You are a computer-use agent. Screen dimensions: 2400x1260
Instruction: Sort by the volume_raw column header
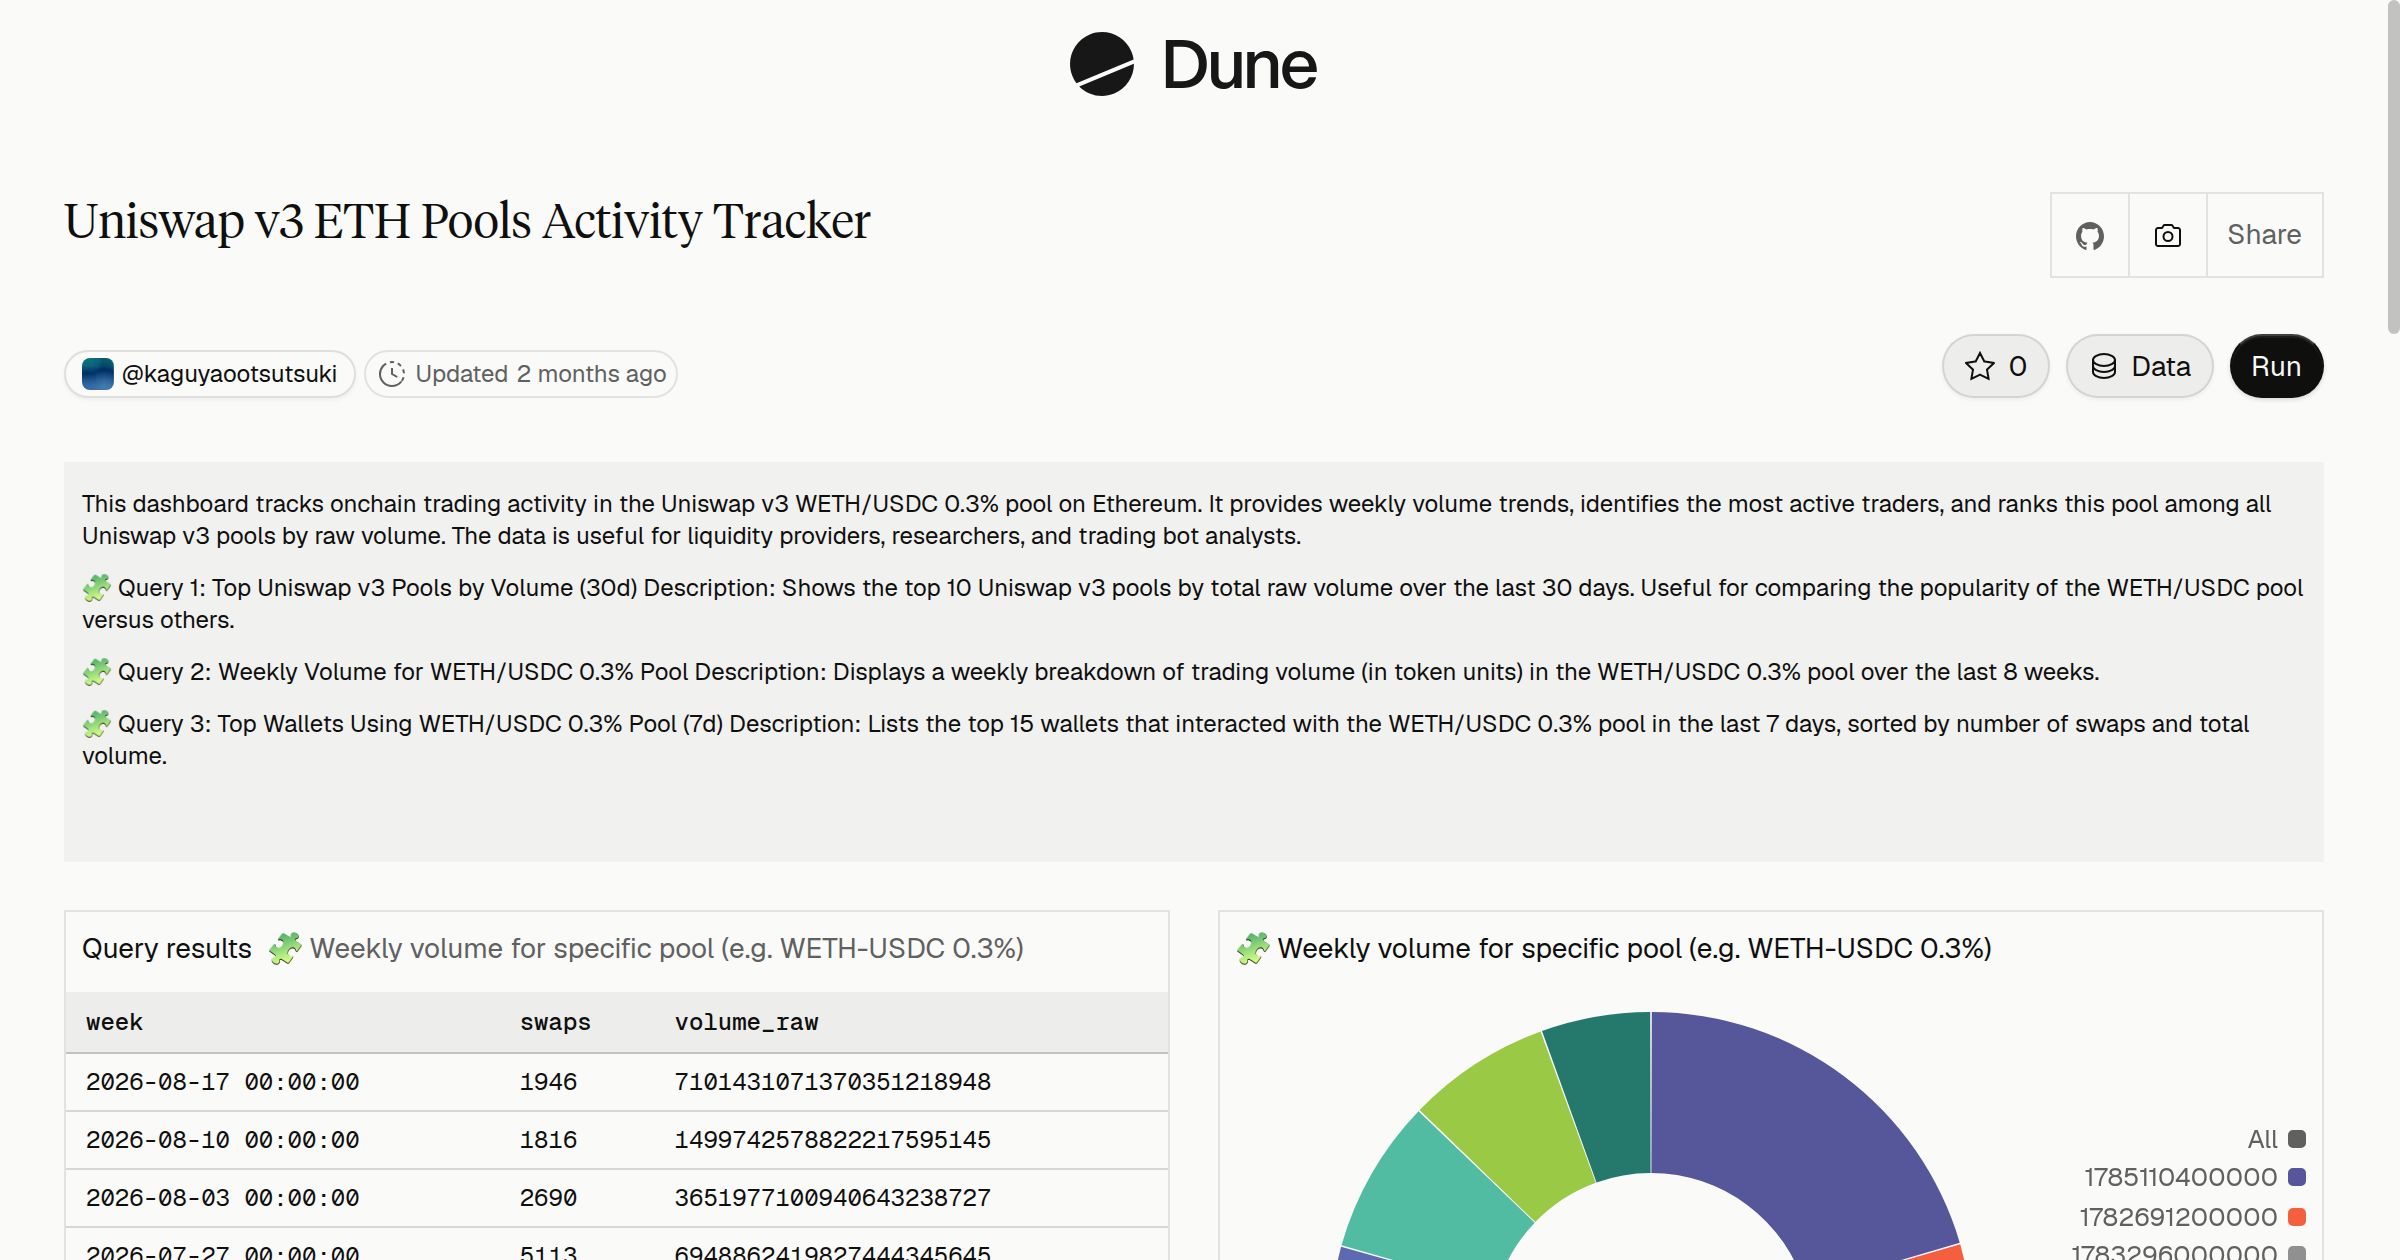click(746, 1022)
